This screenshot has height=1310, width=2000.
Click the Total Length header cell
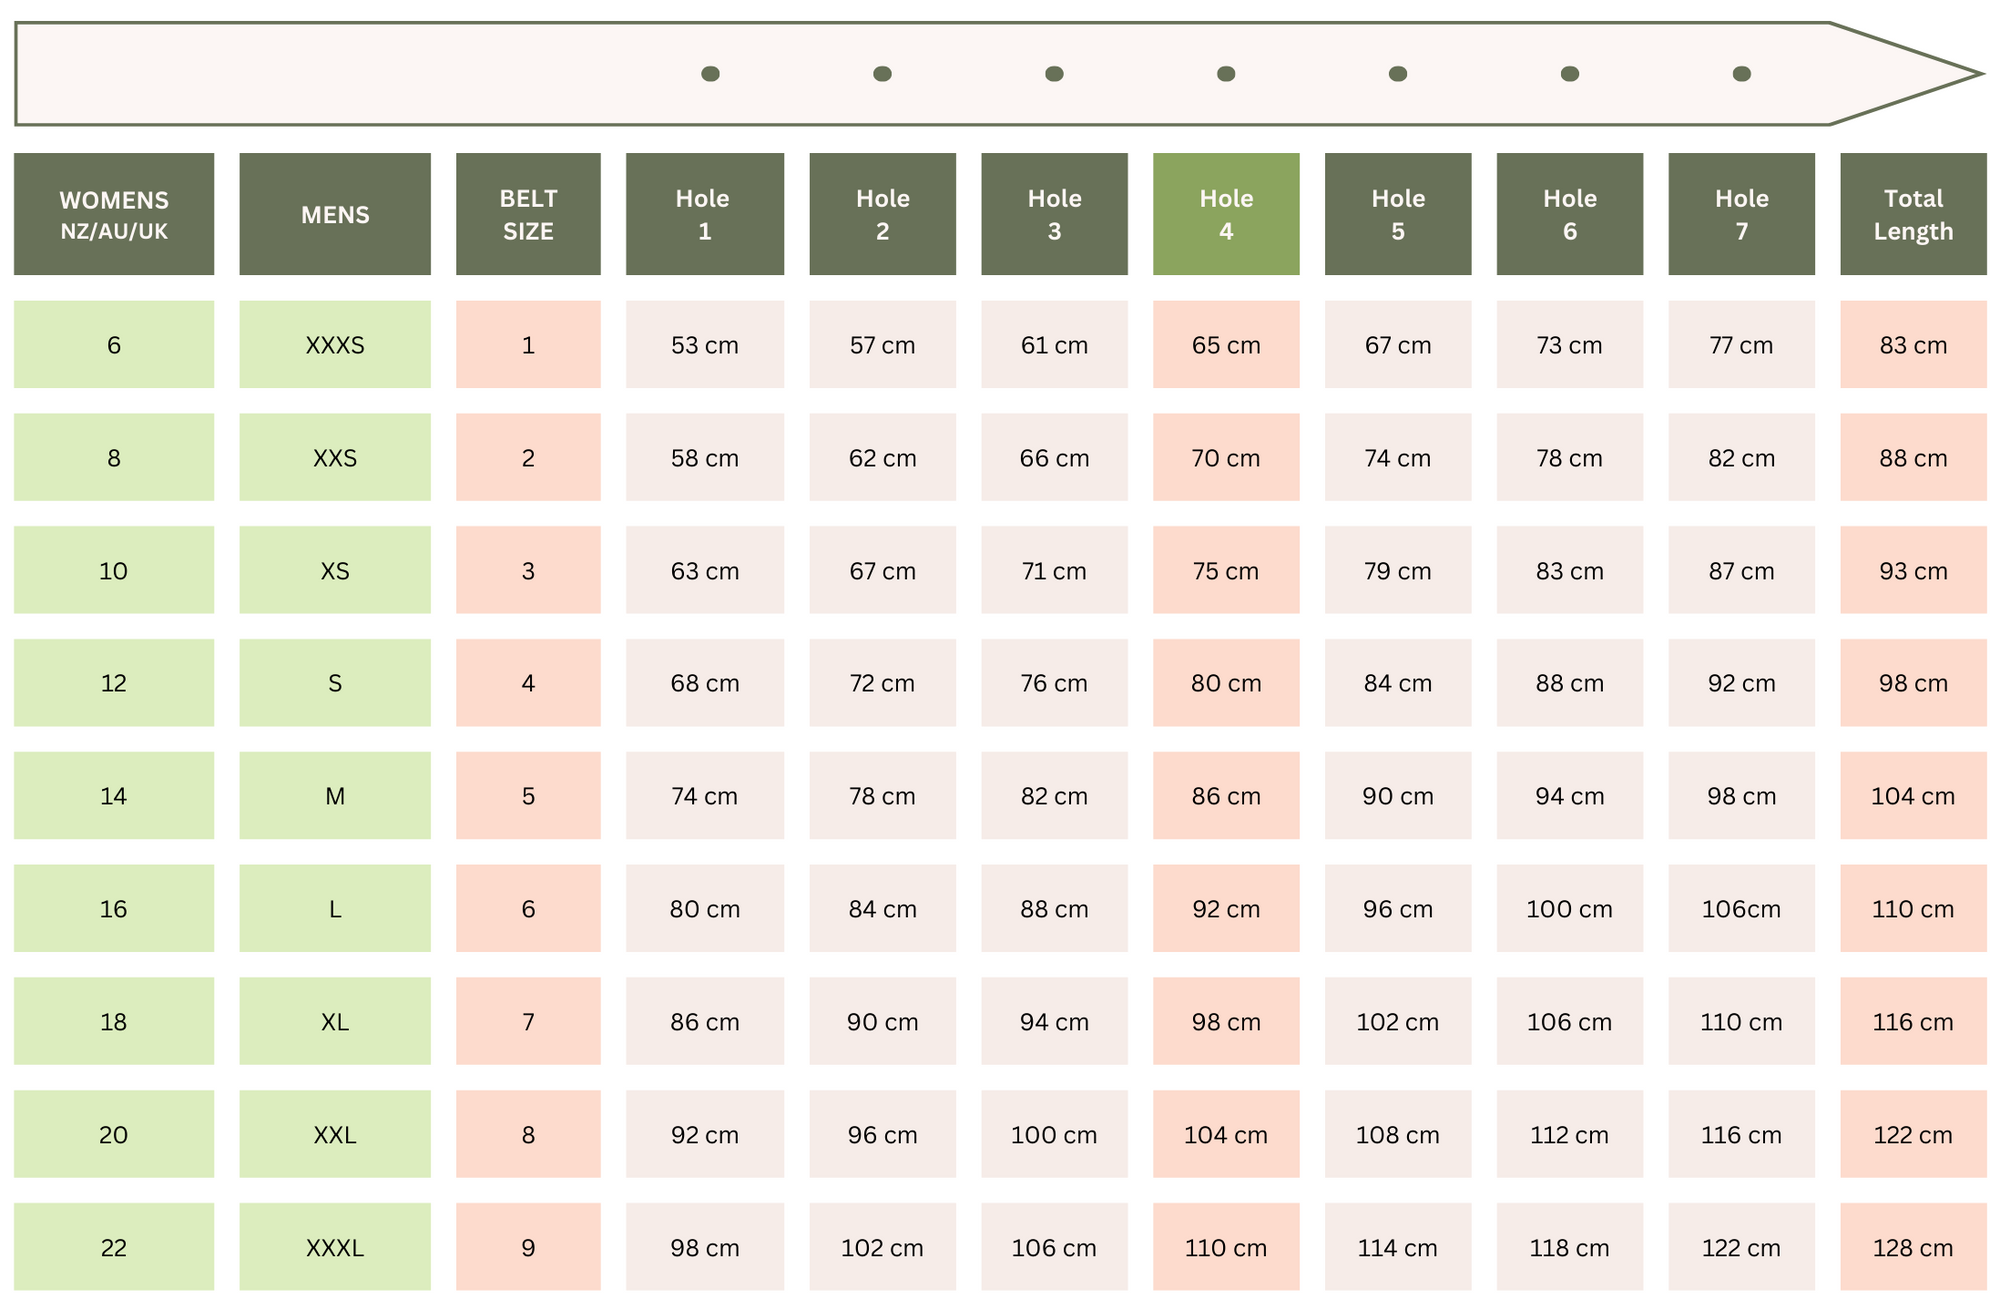tap(1912, 214)
